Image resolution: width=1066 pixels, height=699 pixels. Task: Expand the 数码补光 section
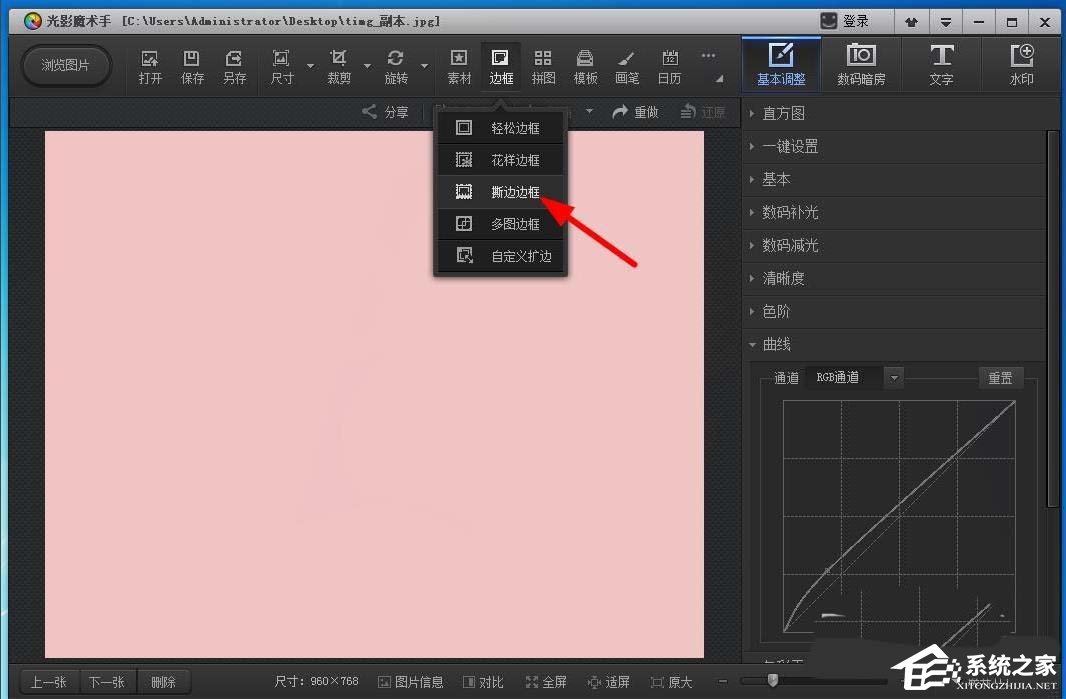(x=792, y=212)
